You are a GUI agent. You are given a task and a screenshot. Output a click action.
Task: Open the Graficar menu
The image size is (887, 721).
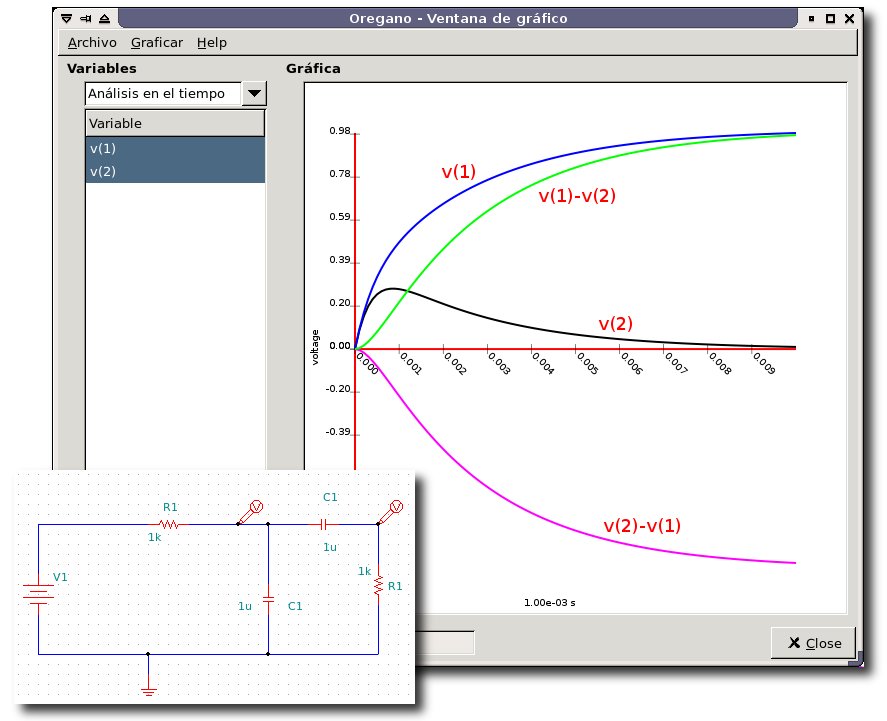pyautogui.click(x=157, y=42)
